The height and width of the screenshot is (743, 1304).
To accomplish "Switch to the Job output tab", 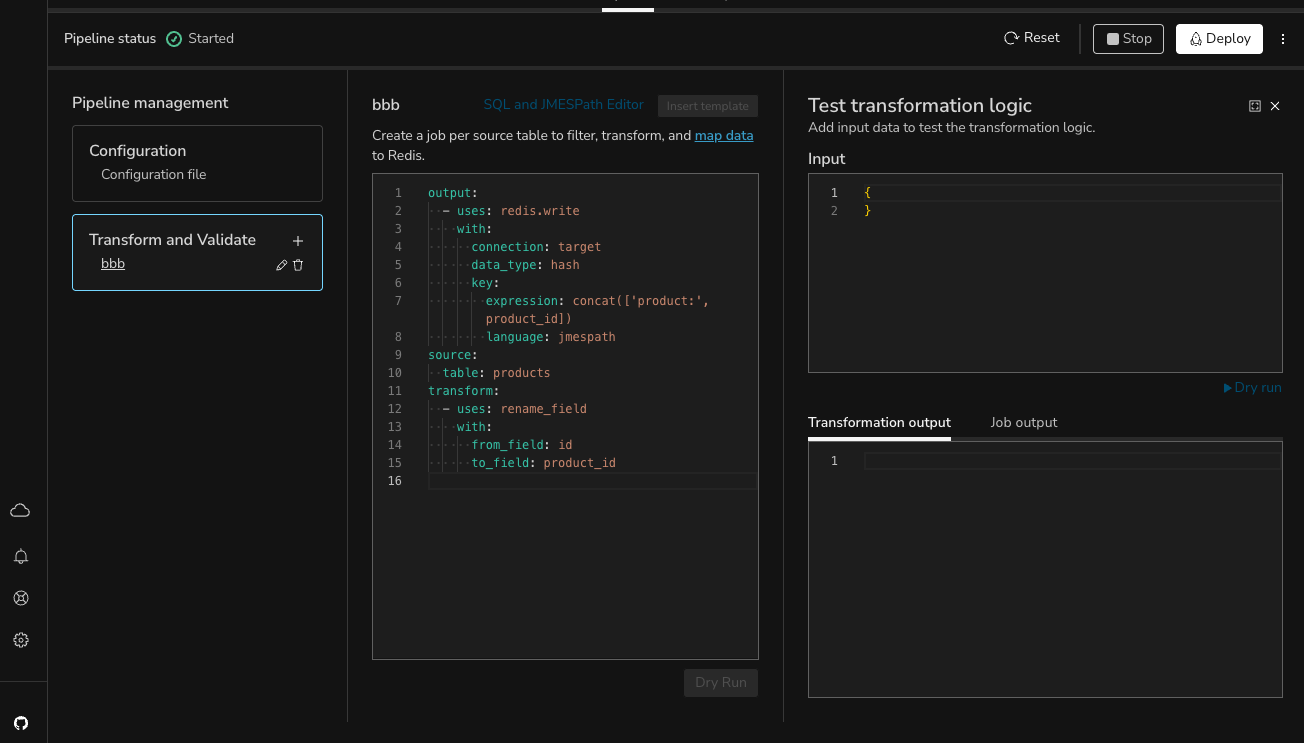I will point(1023,422).
